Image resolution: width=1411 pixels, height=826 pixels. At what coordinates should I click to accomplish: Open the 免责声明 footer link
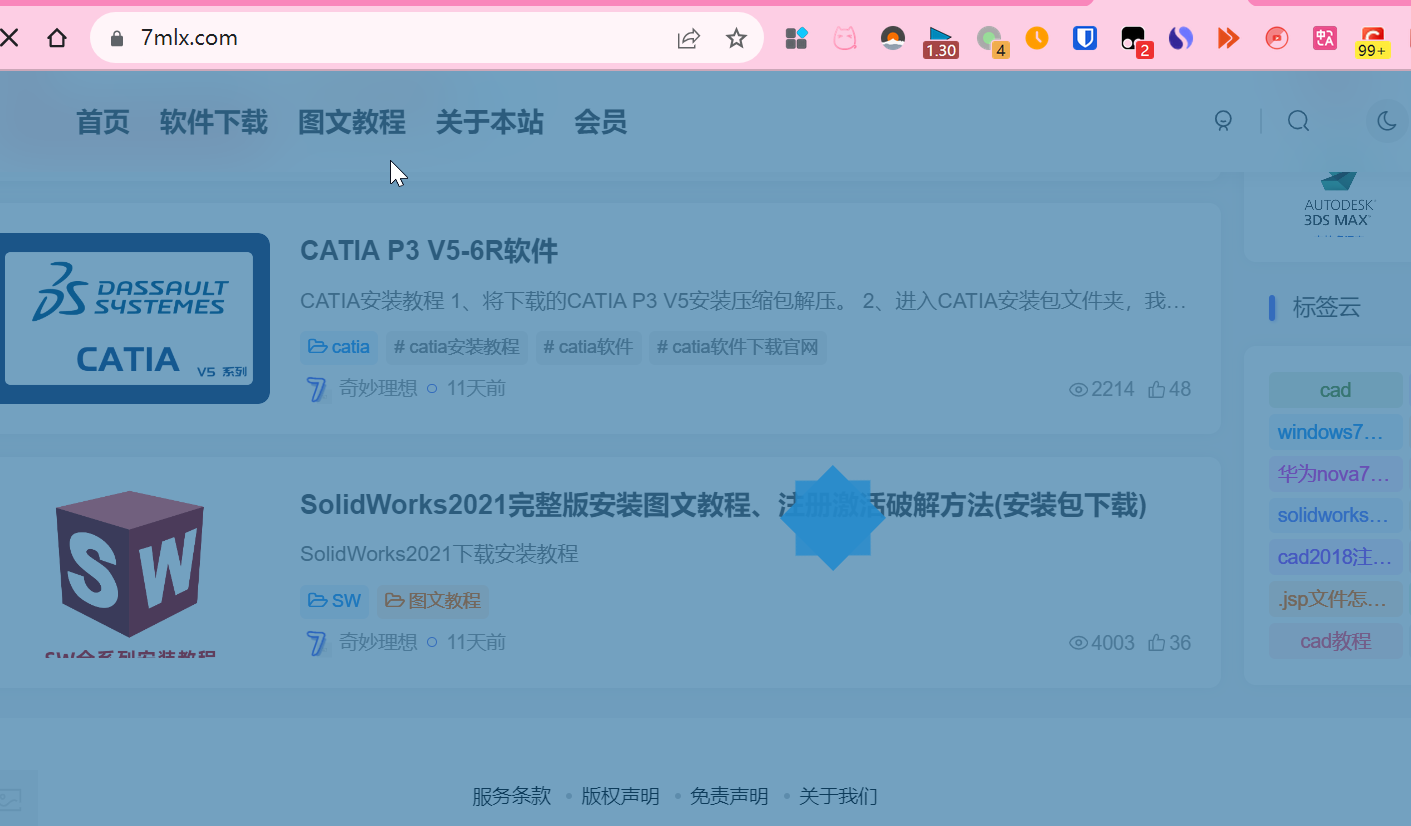point(729,796)
